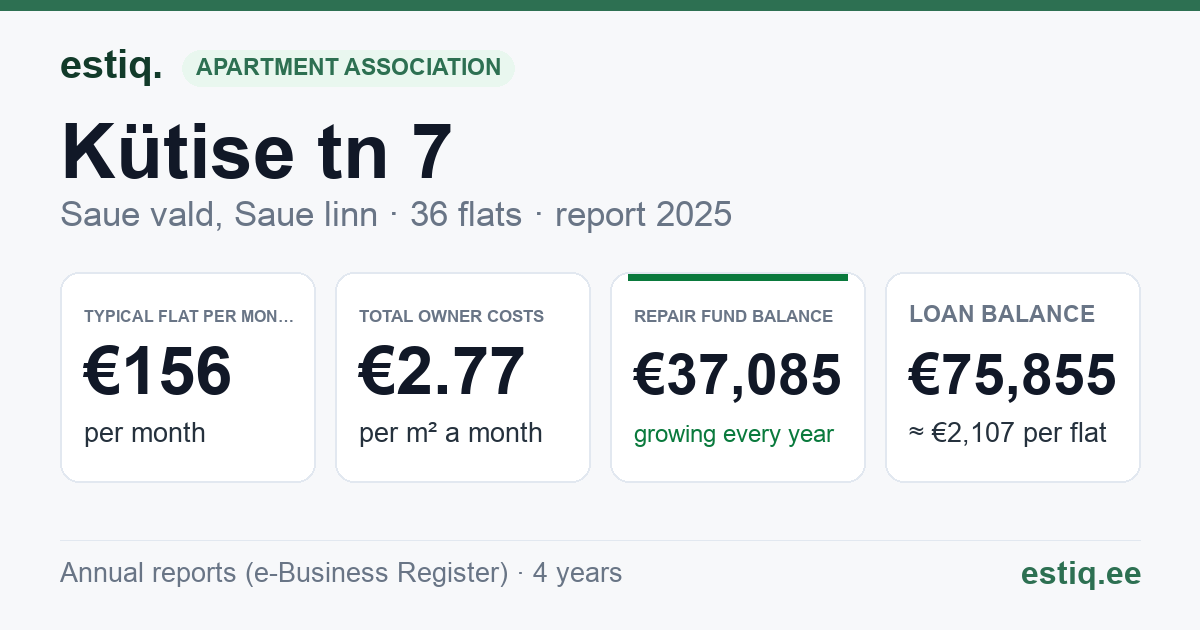Click the TOTAL OWNER COSTS label

click(x=452, y=316)
